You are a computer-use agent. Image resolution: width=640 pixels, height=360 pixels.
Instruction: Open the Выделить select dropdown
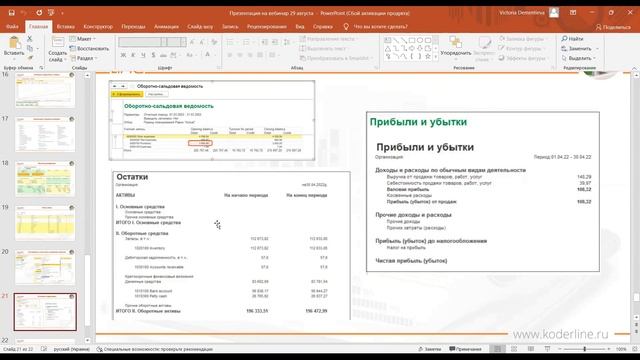point(579,58)
